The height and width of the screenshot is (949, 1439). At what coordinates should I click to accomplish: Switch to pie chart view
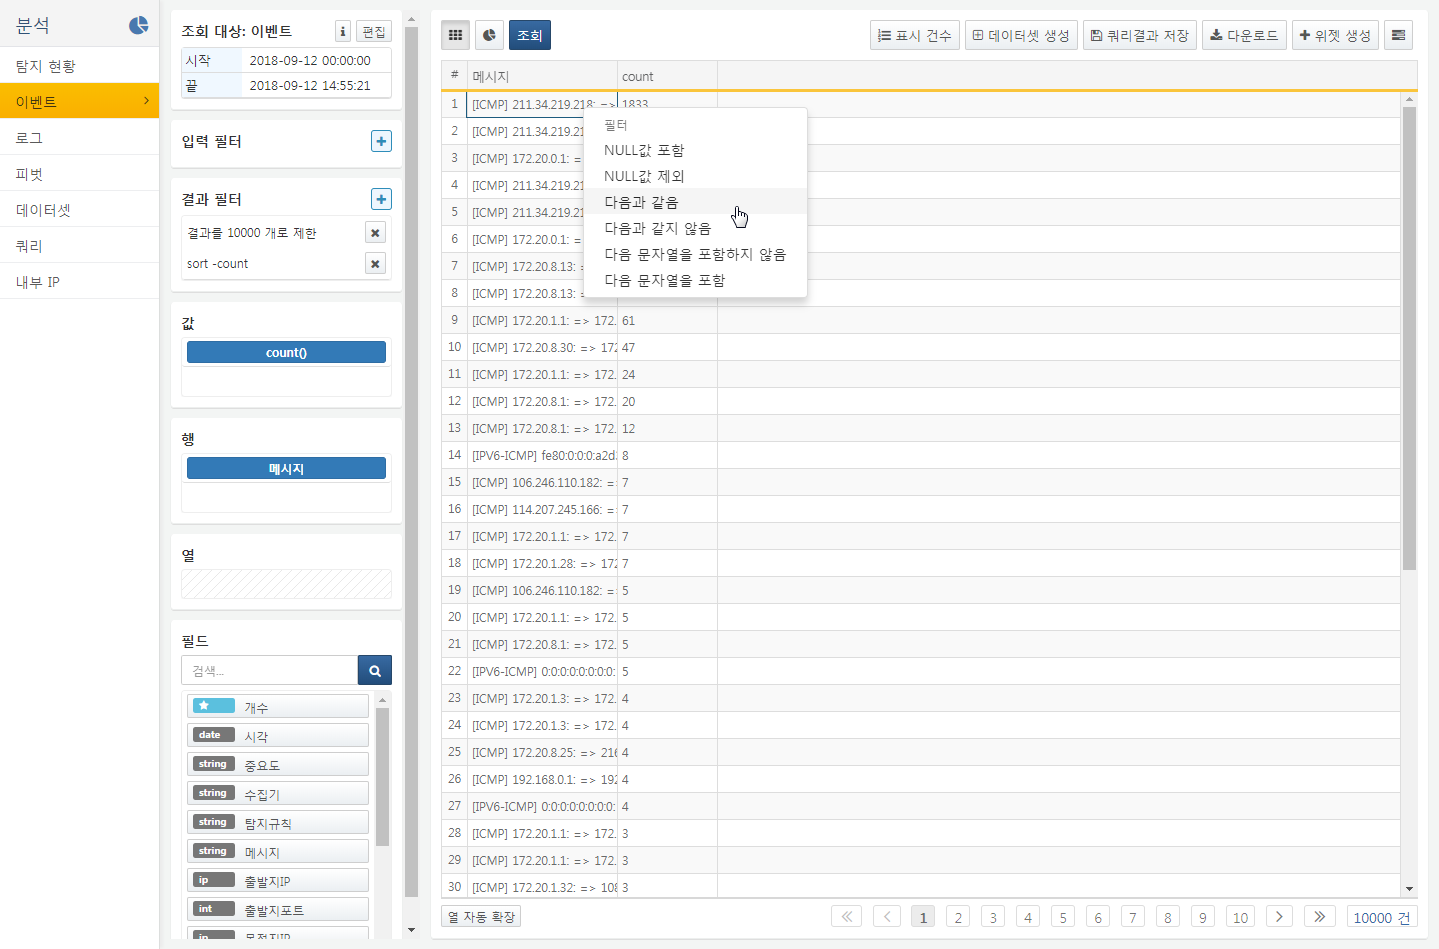[x=489, y=35]
